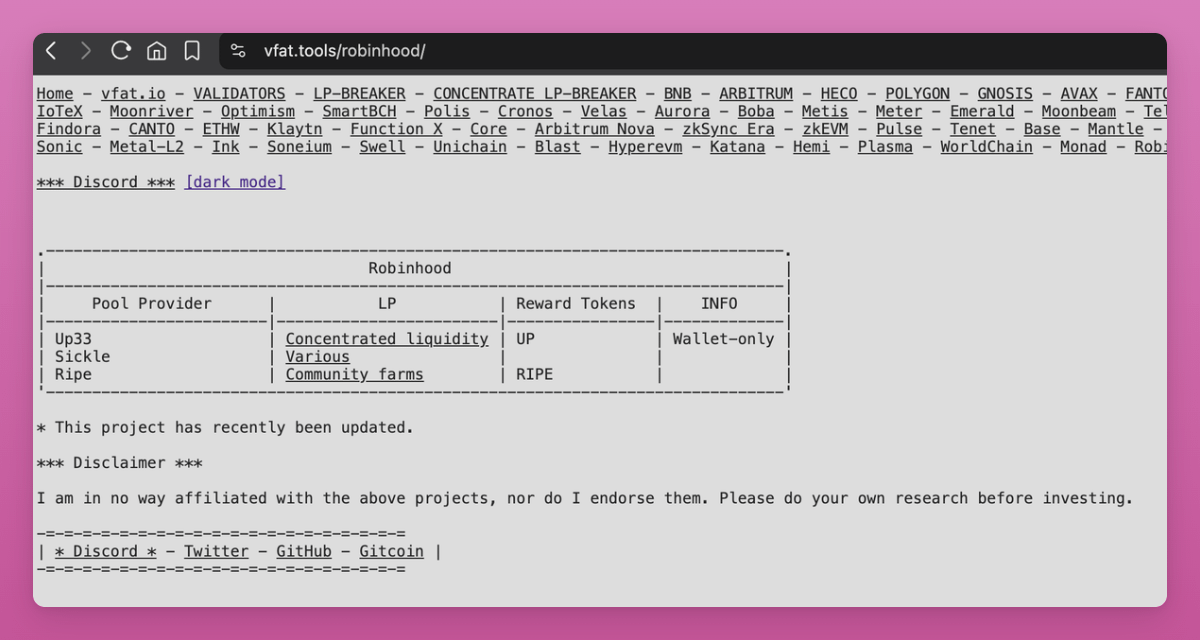Choose the WorldChain link
This screenshot has width=1200, height=640.
986,147
